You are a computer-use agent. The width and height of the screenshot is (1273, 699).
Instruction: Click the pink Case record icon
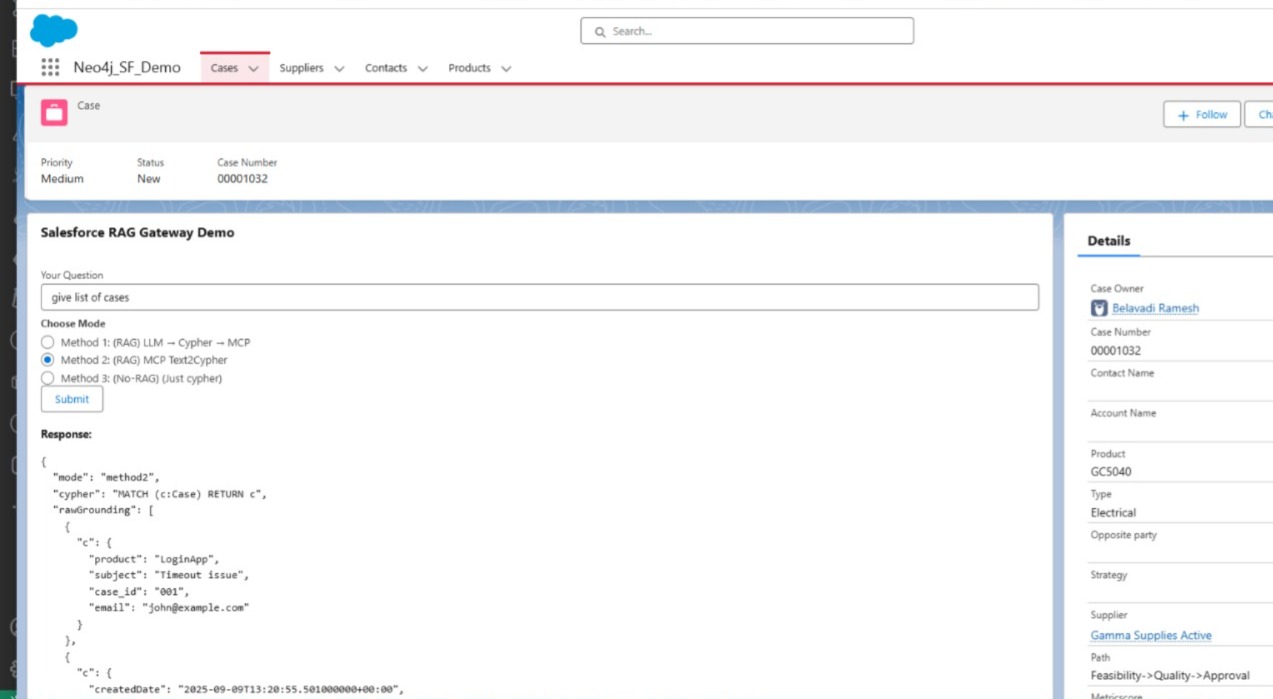coord(54,112)
